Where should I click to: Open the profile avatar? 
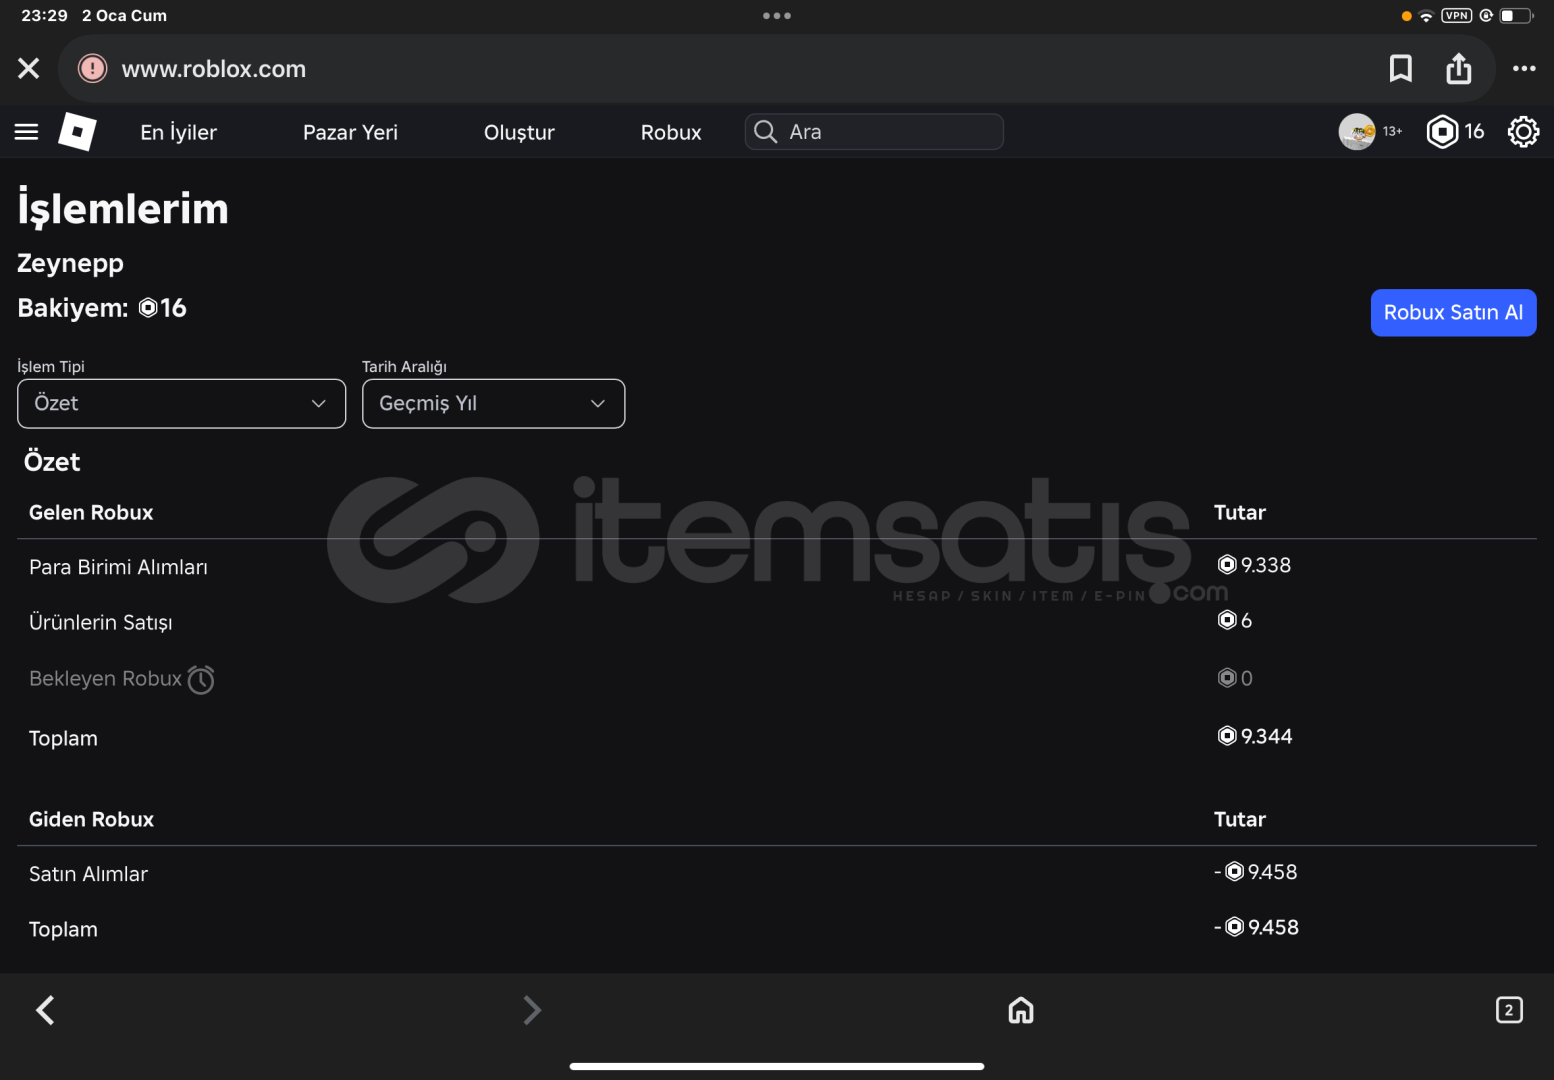point(1357,132)
